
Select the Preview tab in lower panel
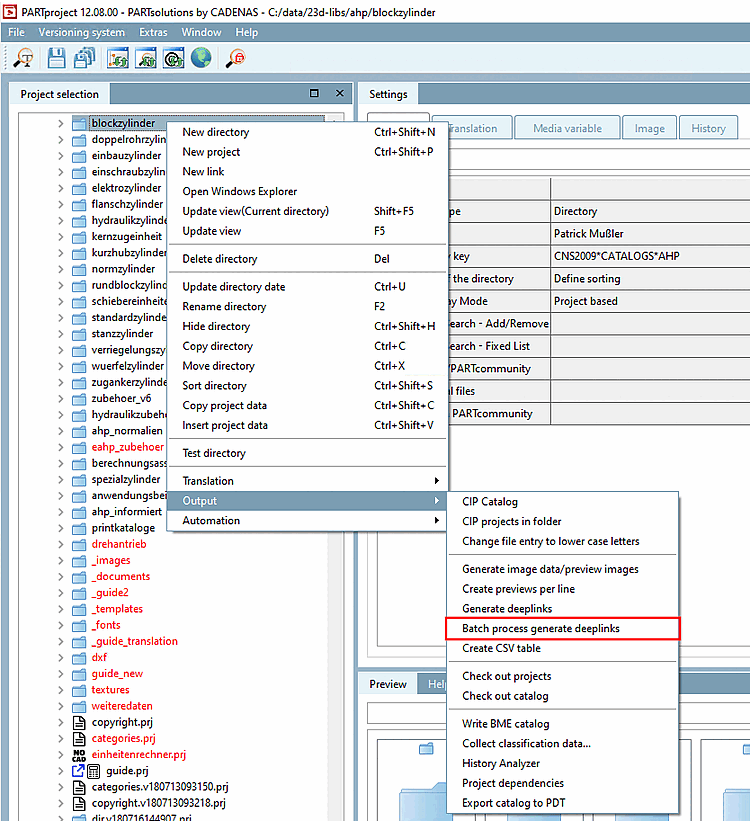388,684
